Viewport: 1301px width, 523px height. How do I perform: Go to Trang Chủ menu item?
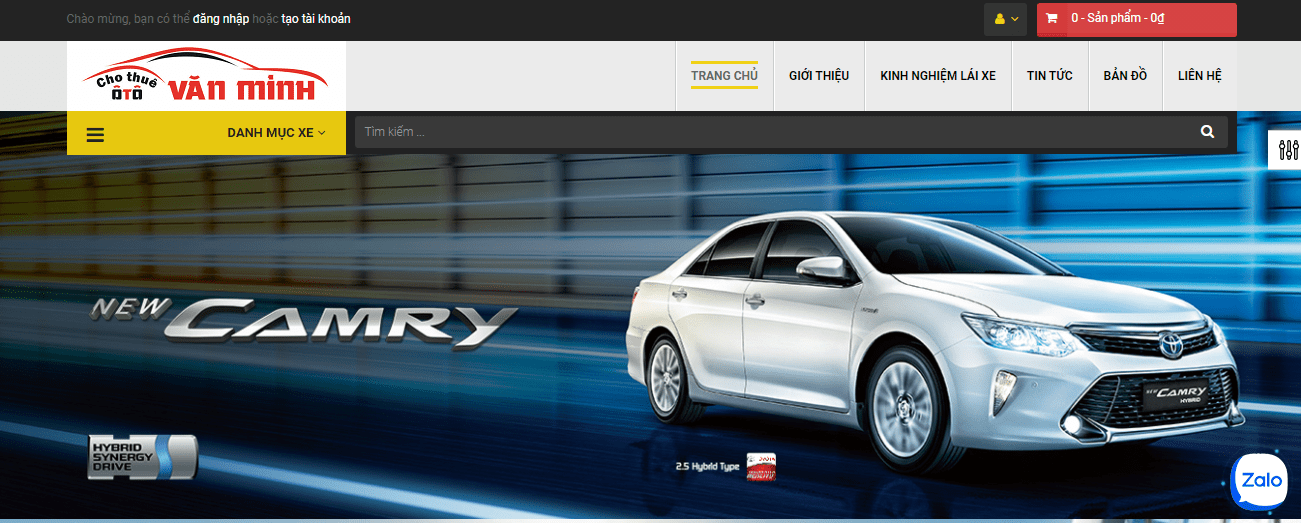pos(724,76)
